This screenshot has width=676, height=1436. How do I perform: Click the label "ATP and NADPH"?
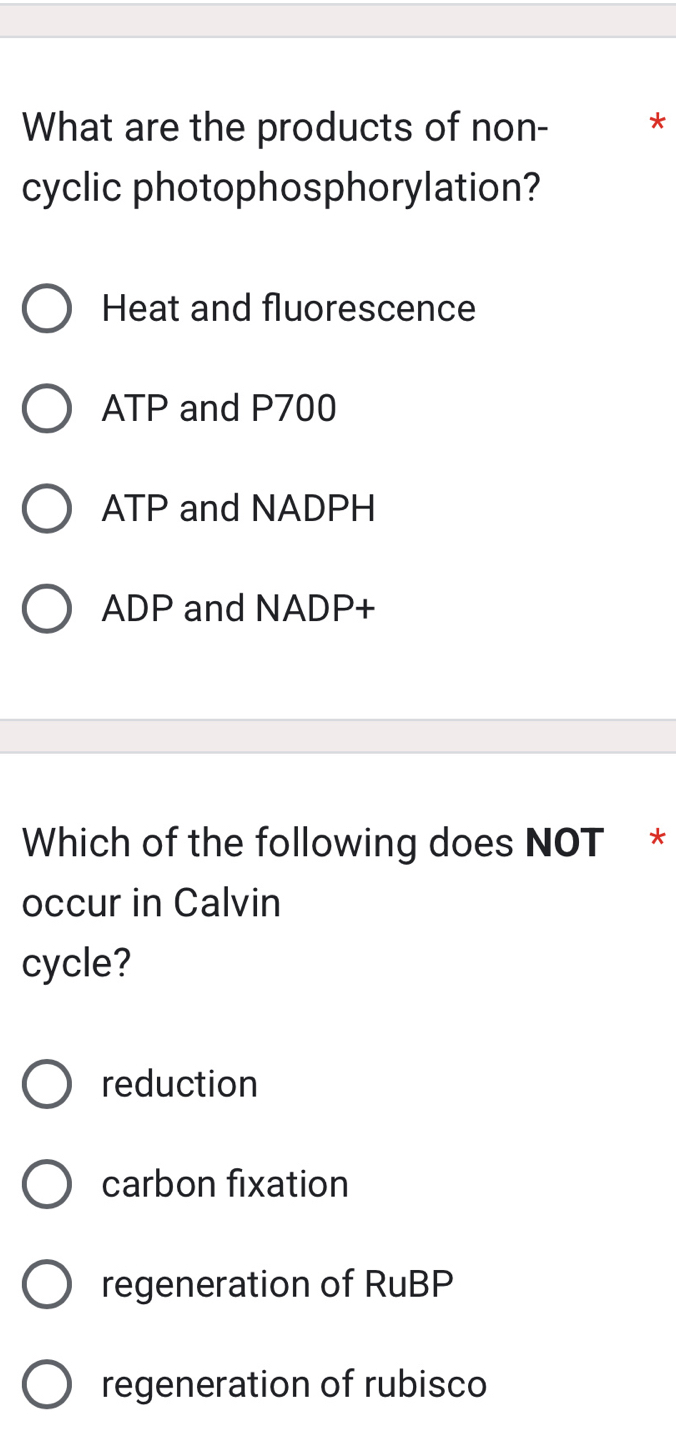point(238,509)
